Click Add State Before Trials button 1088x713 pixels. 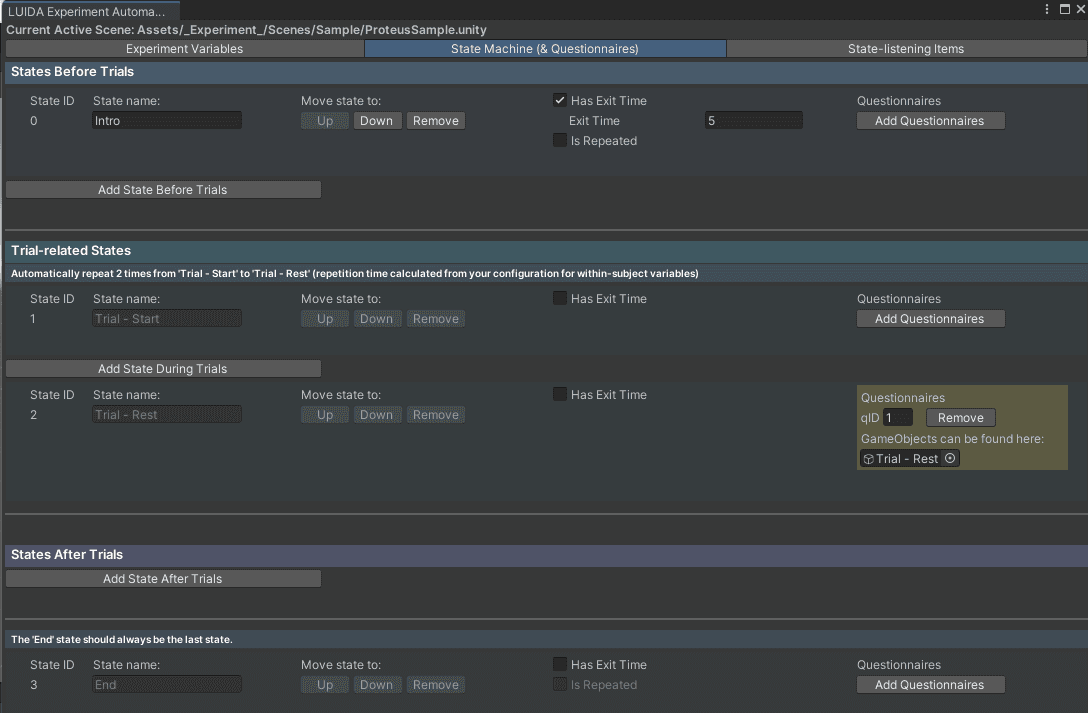coord(163,189)
